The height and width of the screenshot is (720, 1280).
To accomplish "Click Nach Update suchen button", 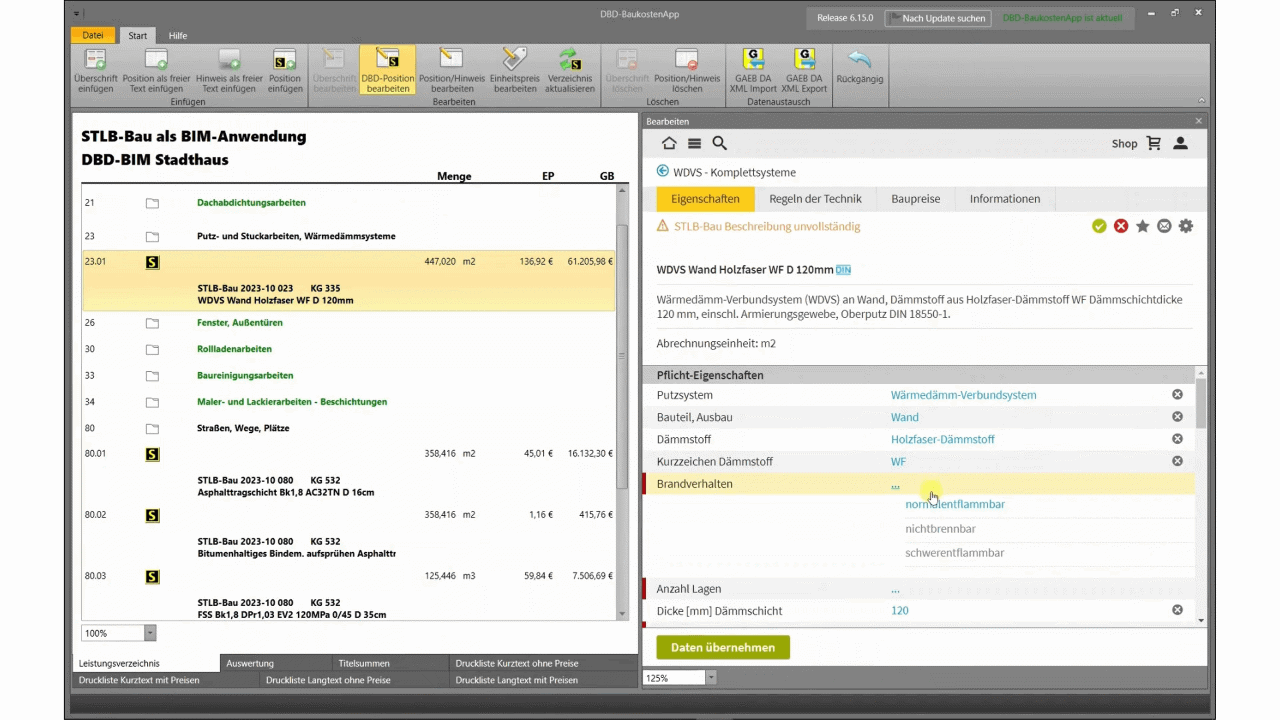I will click(x=938, y=18).
